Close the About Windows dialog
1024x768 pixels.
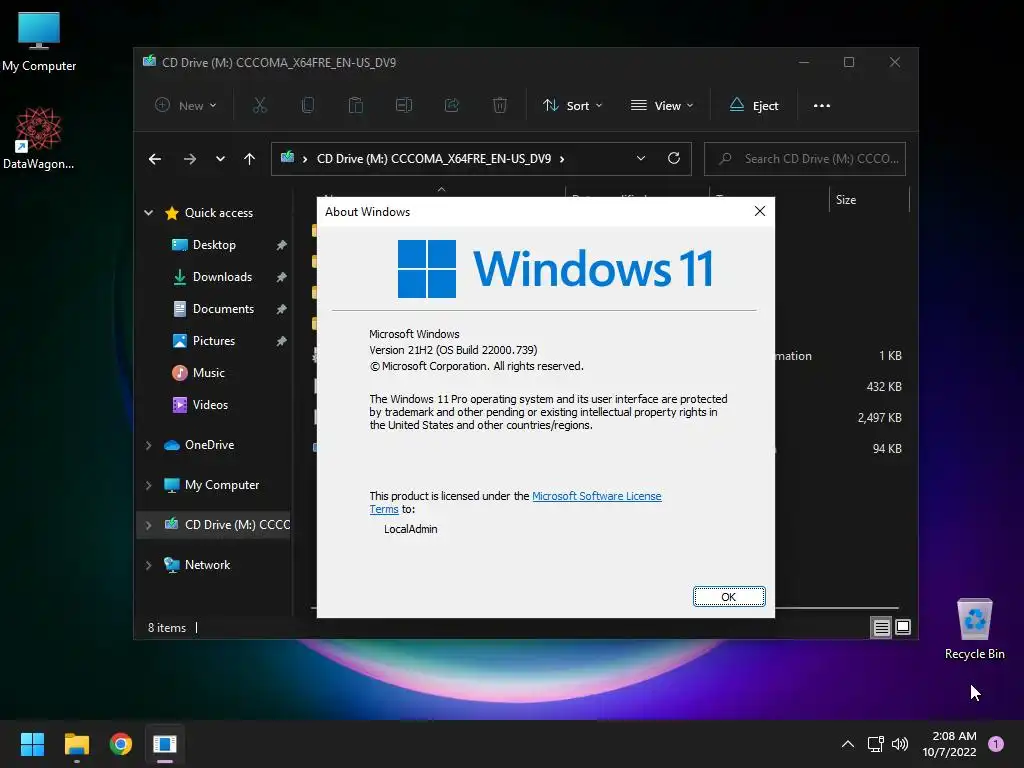click(760, 211)
